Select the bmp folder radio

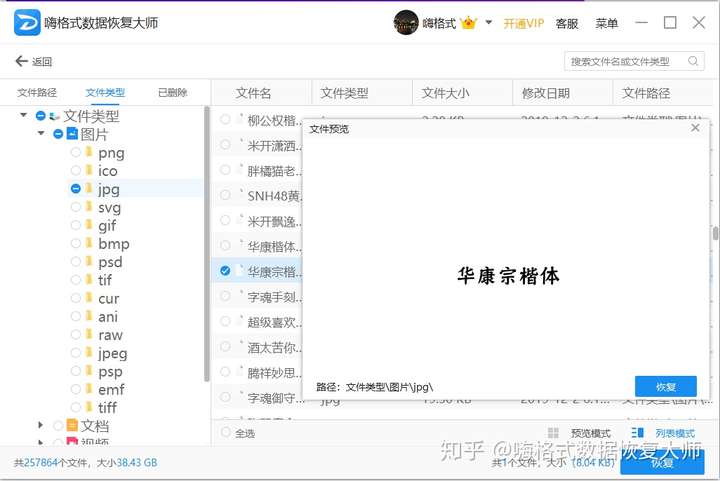click(x=76, y=243)
